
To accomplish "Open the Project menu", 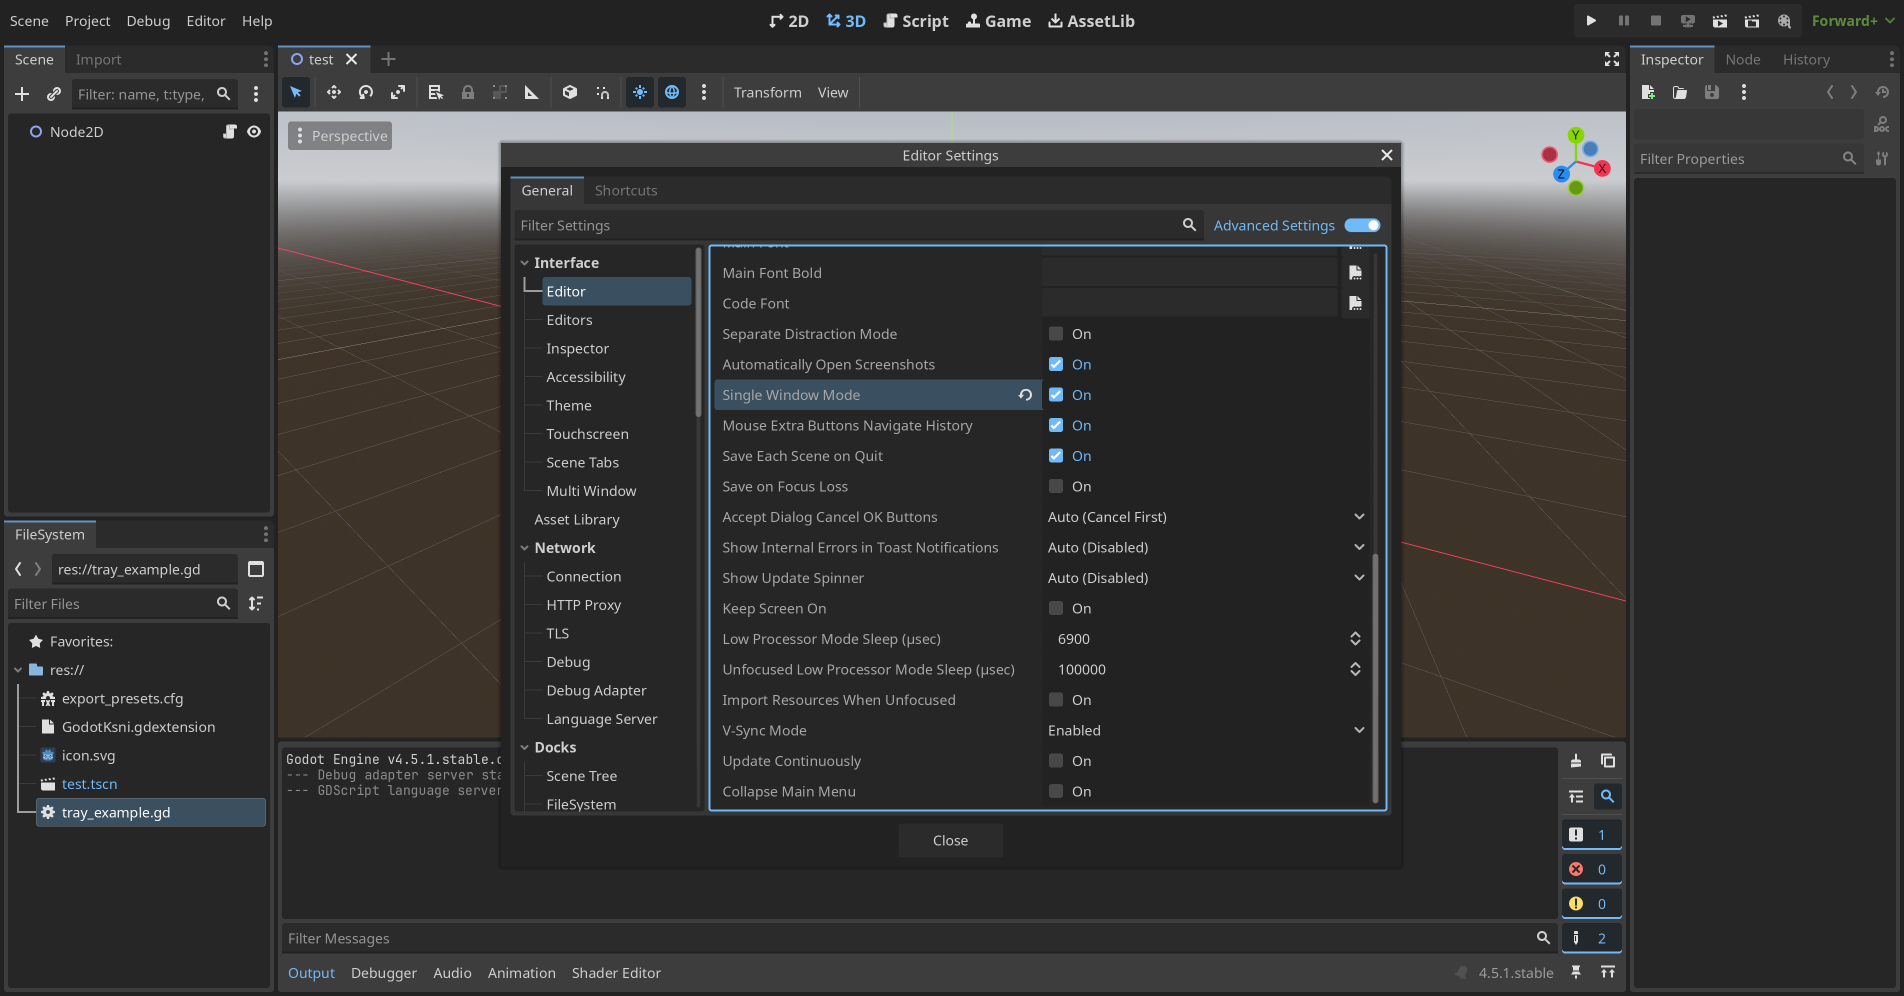I will coord(87,21).
